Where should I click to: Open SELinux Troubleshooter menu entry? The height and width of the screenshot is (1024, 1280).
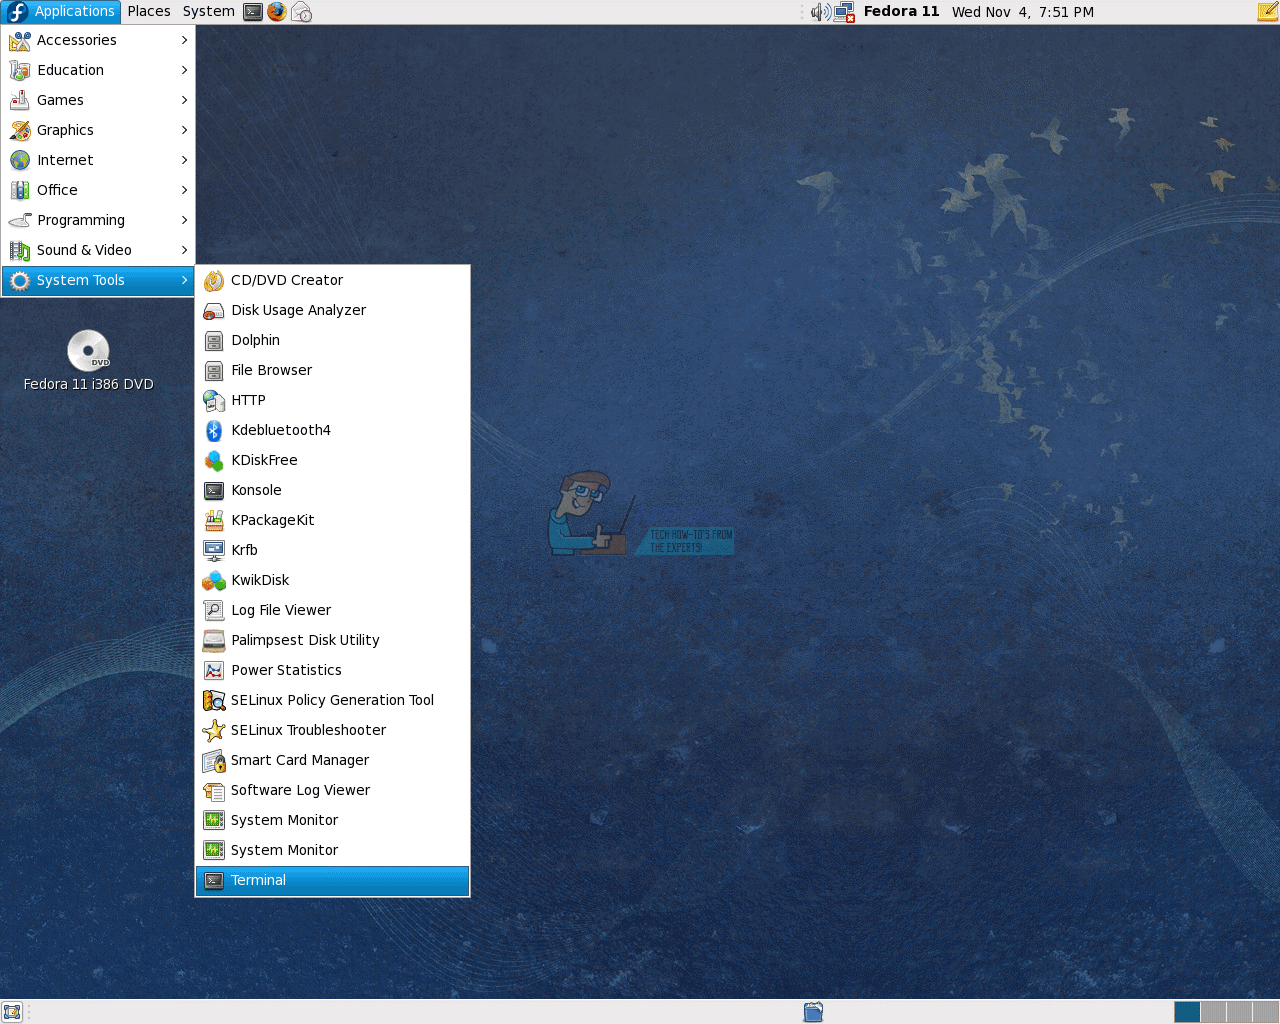point(308,730)
